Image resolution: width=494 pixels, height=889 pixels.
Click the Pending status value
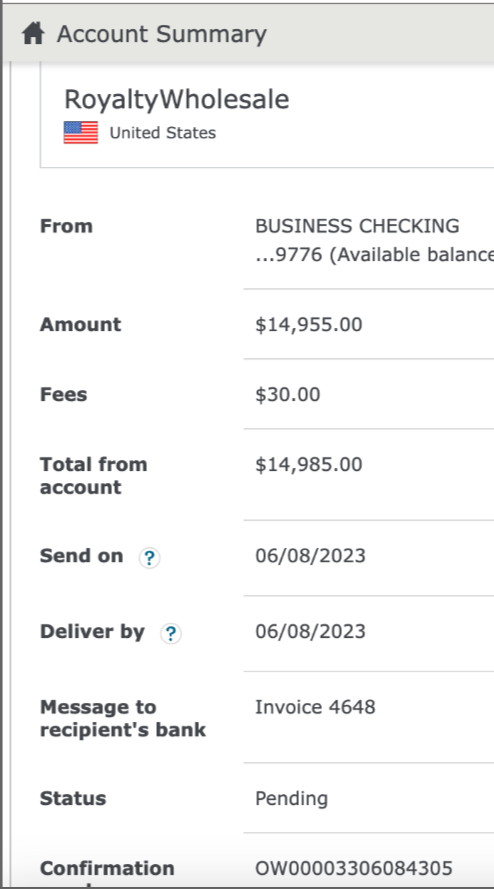point(292,799)
